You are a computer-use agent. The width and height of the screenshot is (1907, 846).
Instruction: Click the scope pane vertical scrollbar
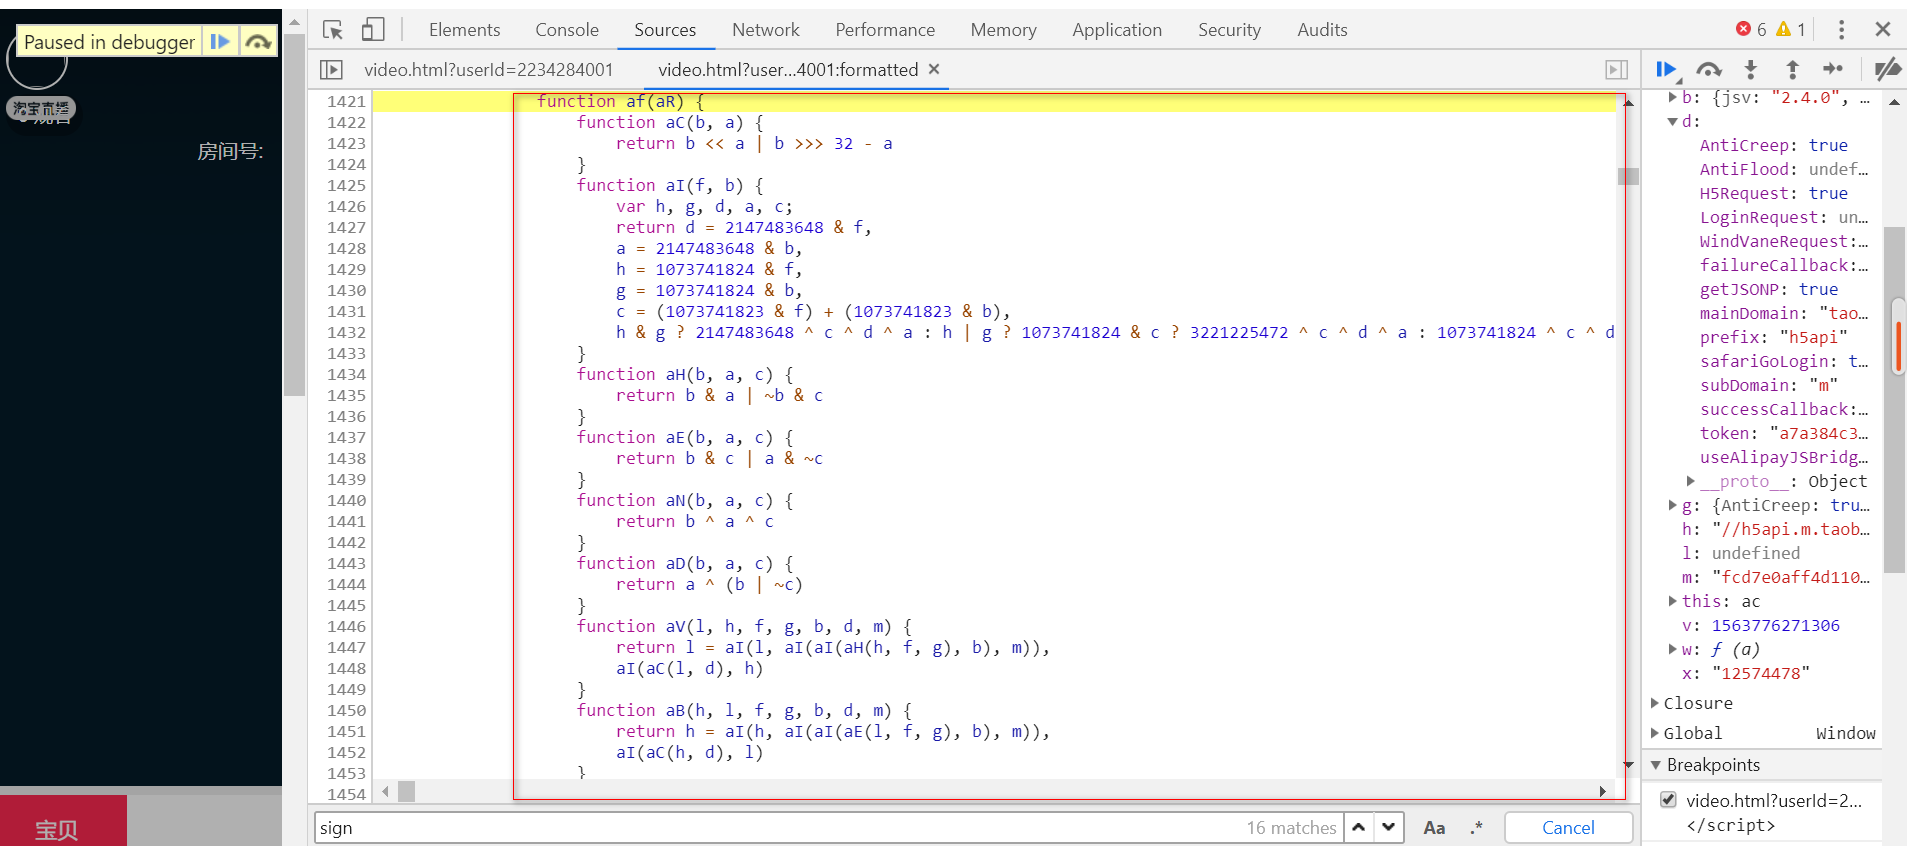pos(1894,400)
